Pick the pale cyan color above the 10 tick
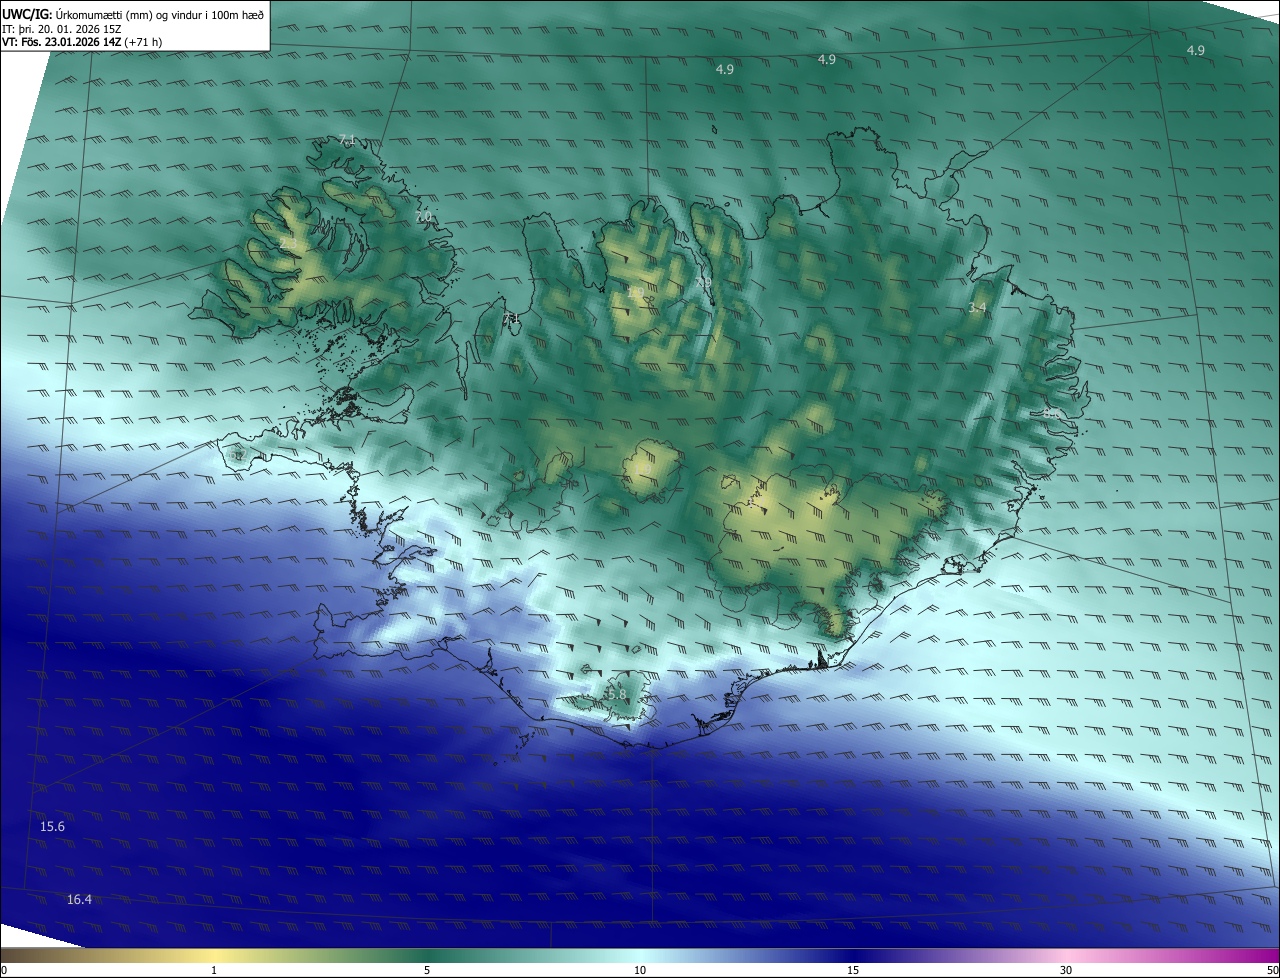This screenshot has width=1280, height=978. coord(640,955)
